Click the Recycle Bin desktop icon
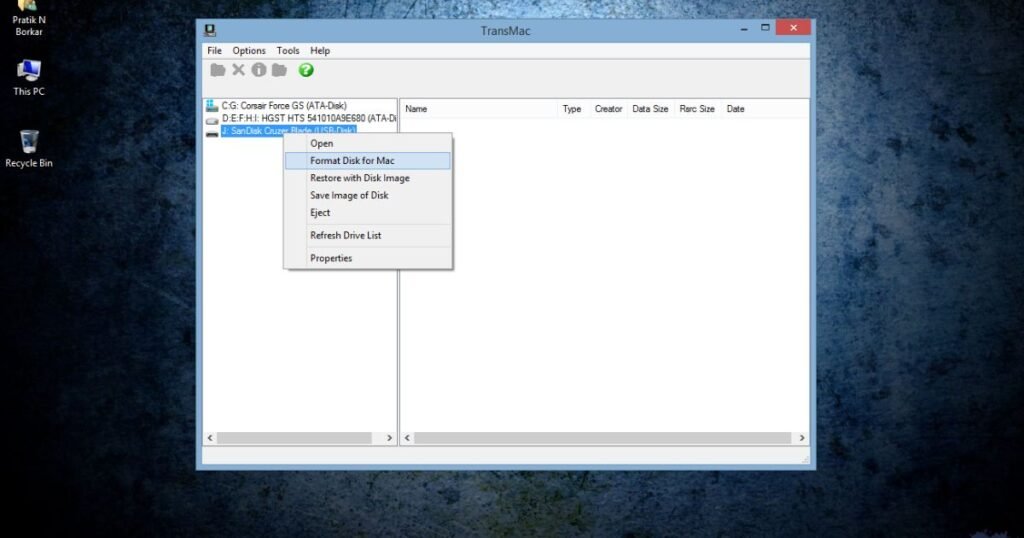Image resolution: width=1024 pixels, height=538 pixels. click(x=29, y=148)
